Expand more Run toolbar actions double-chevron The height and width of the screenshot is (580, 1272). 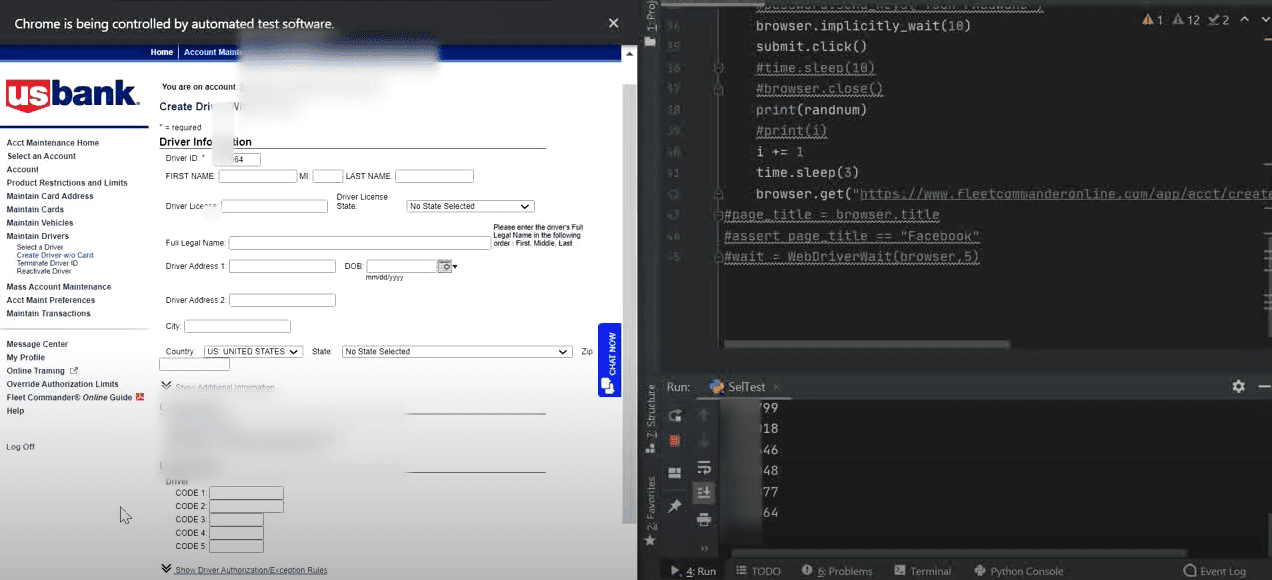click(x=704, y=548)
